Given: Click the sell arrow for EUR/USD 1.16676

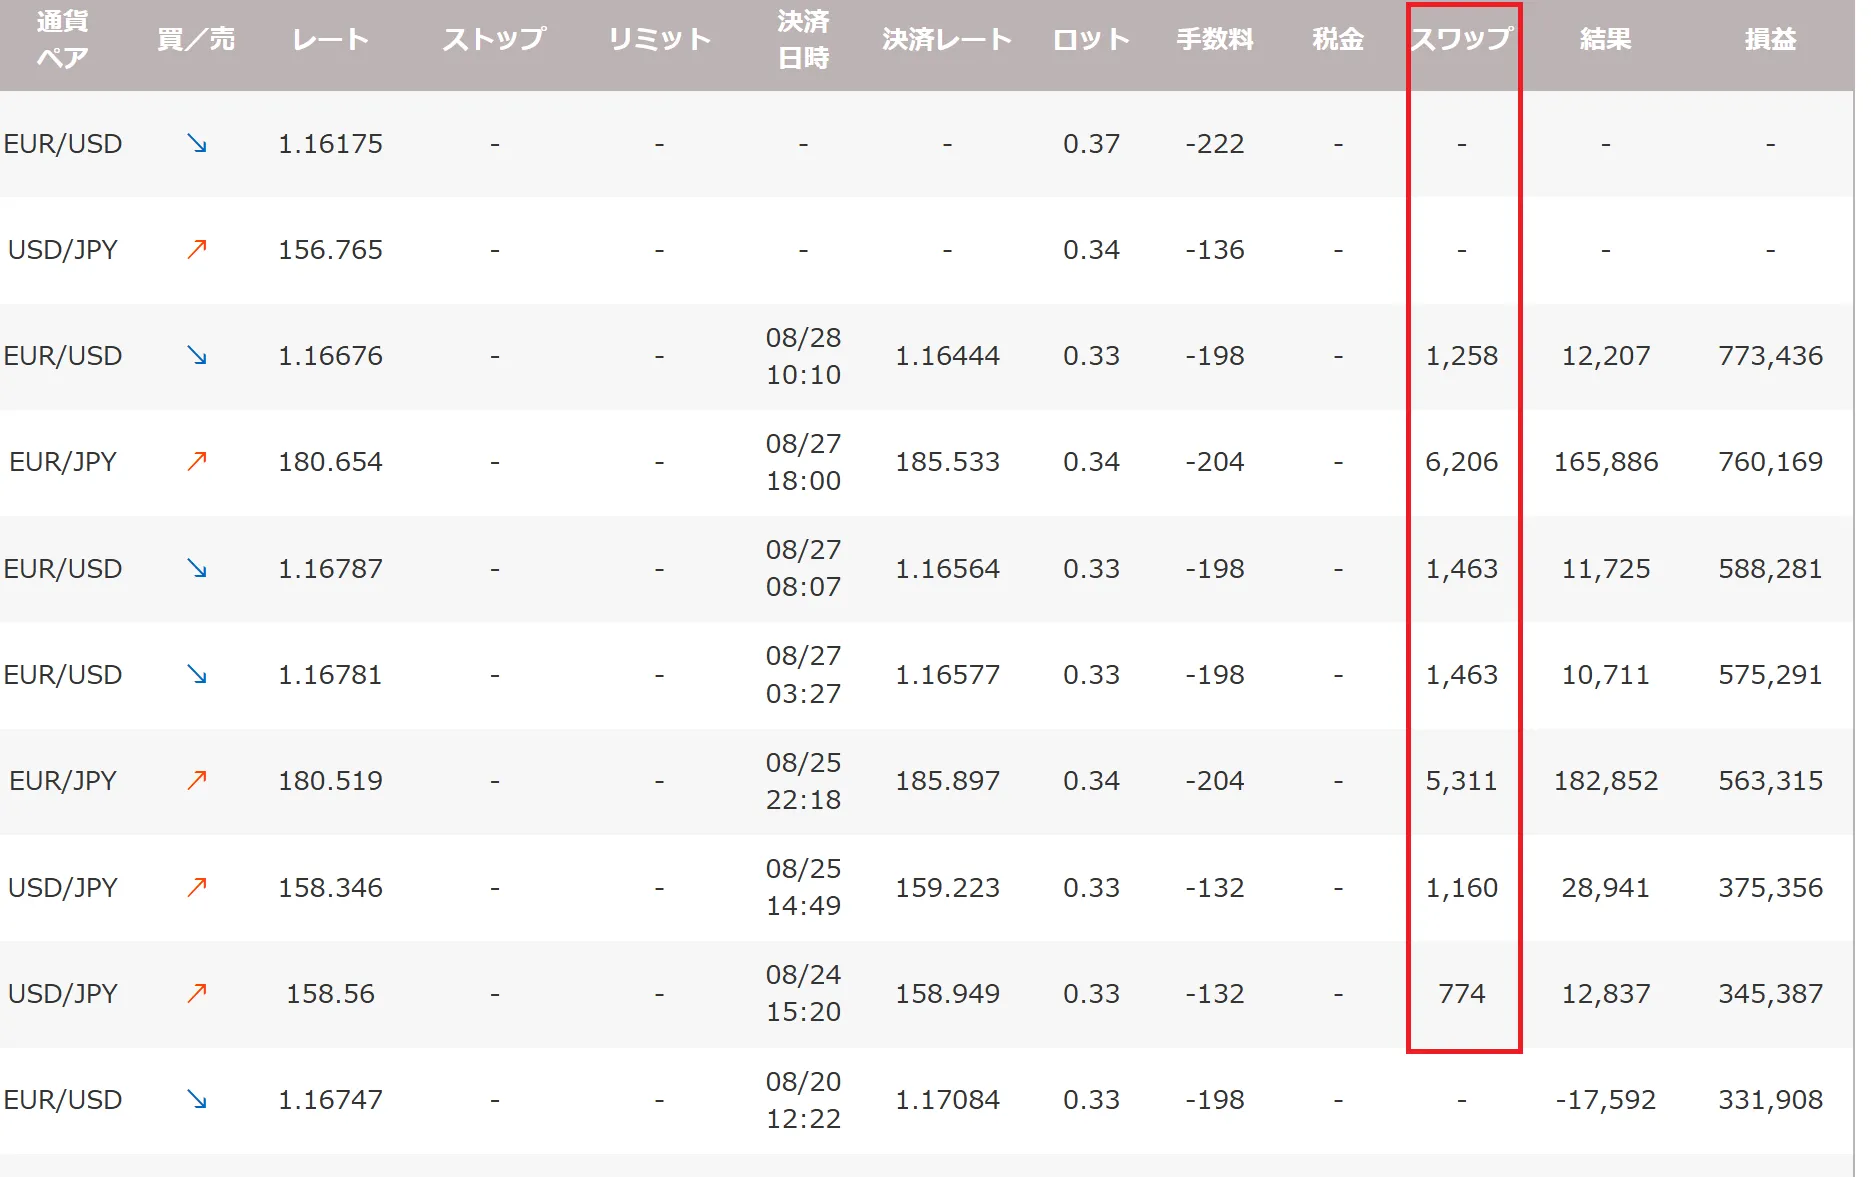Looking at the screenshot, I should pyautogui.click(x=197, y=356).
